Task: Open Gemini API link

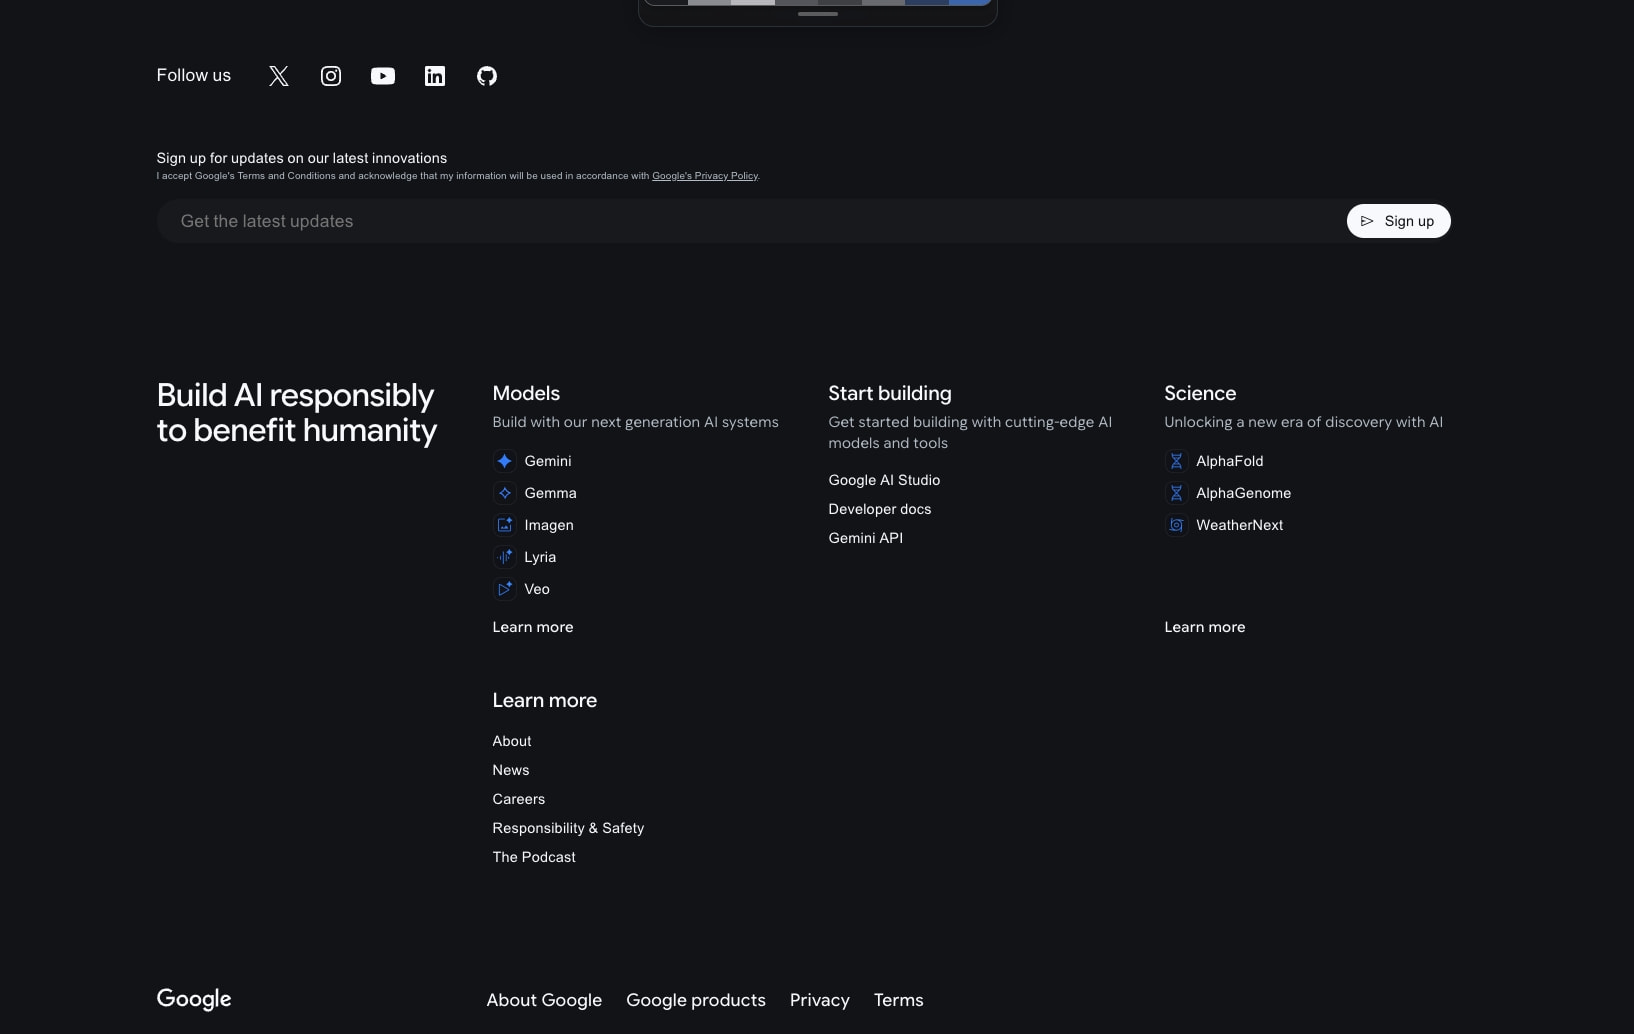Action: (x=866, y=538)
